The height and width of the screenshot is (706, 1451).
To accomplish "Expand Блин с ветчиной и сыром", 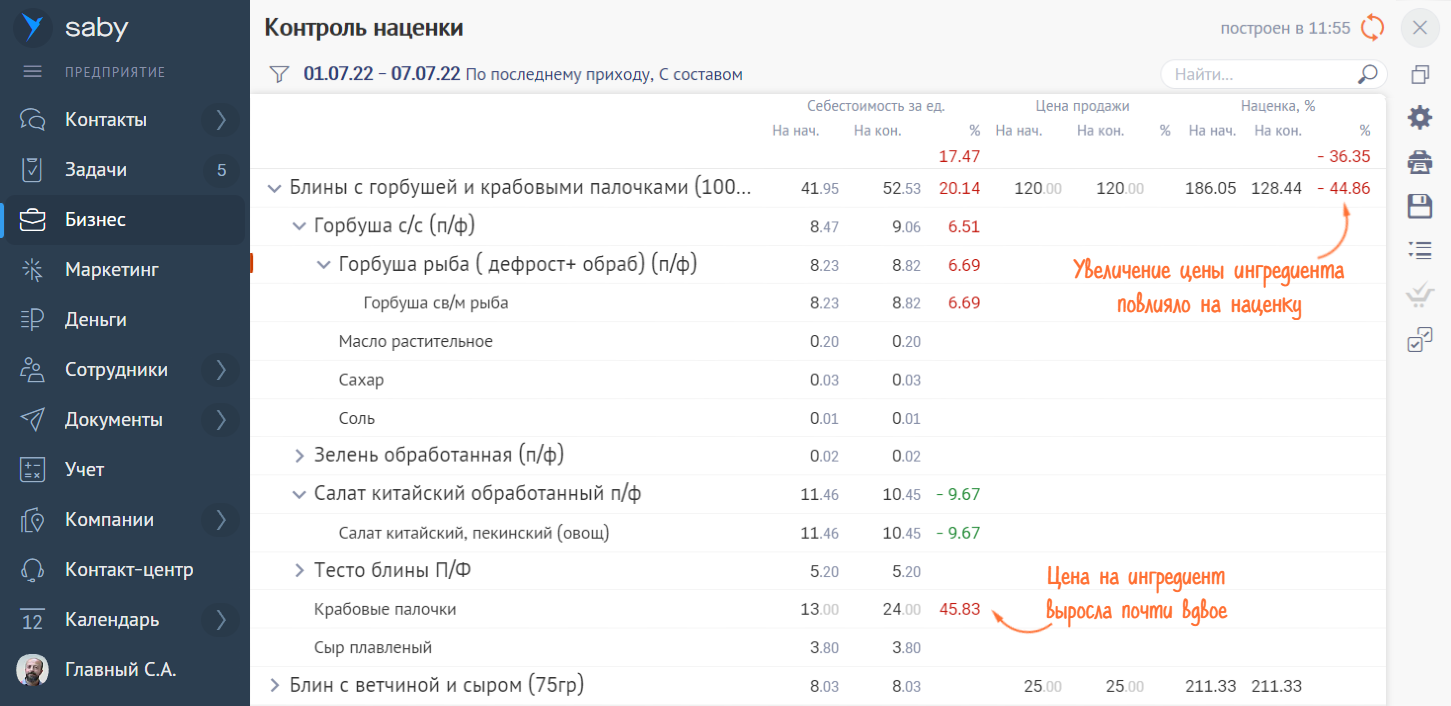I will pyautogui.click(x=274, y=685).
